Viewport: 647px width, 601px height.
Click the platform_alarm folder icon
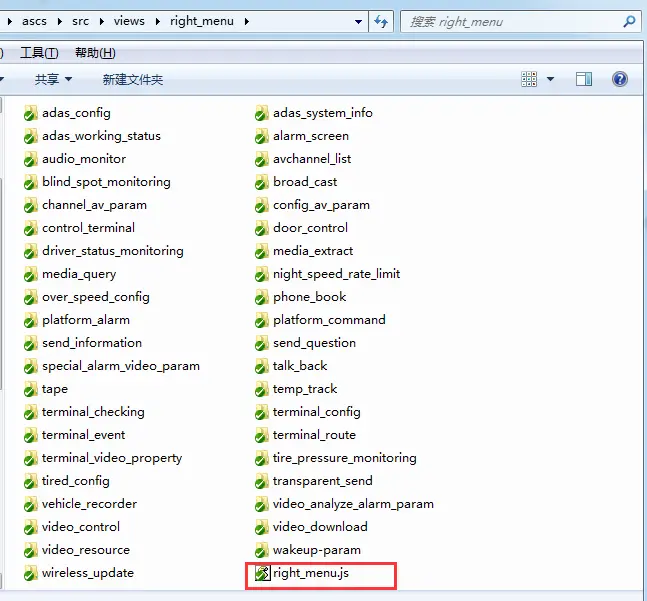[x=31, y=320]
